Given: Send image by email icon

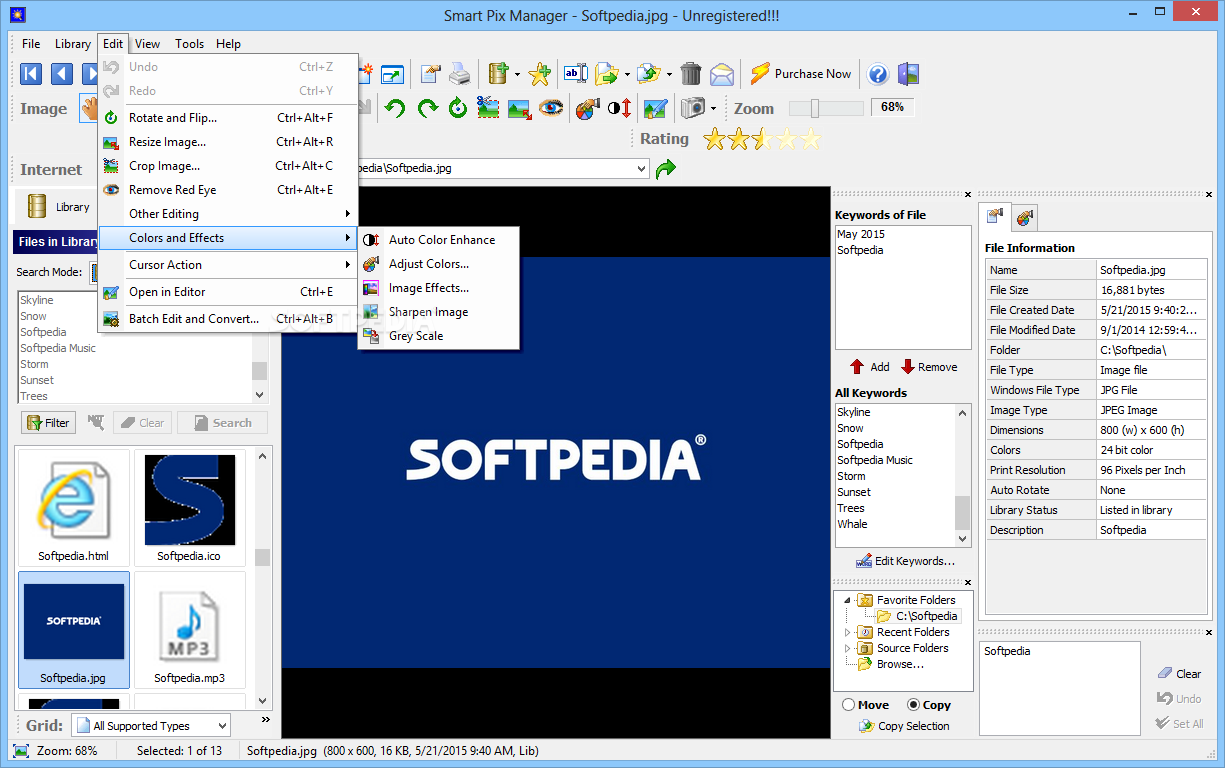Looking at the screenshot, I should point(722,74).
